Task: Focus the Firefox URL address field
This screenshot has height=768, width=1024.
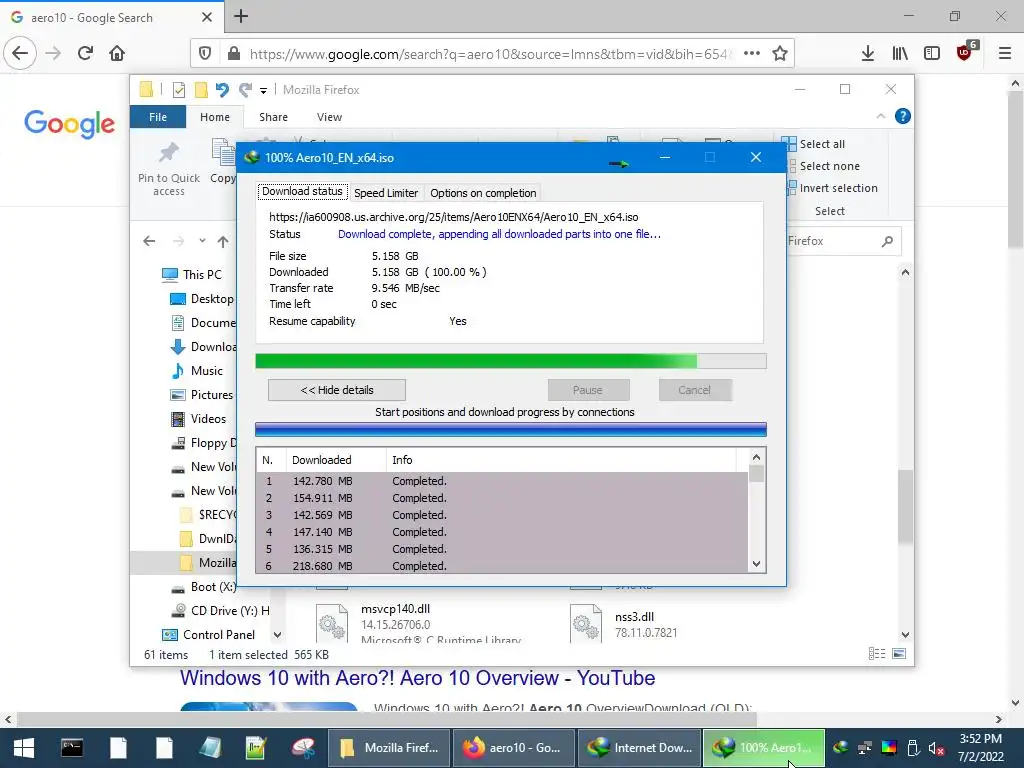Action: click(x=488, y=54)
